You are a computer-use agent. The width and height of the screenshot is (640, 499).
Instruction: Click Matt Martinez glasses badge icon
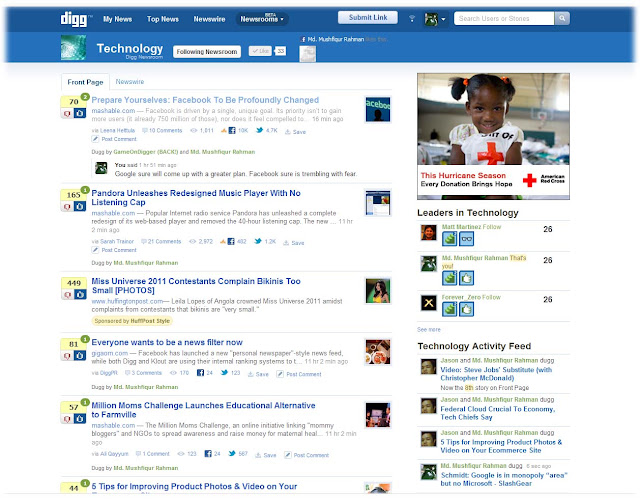tap(467, 239)
